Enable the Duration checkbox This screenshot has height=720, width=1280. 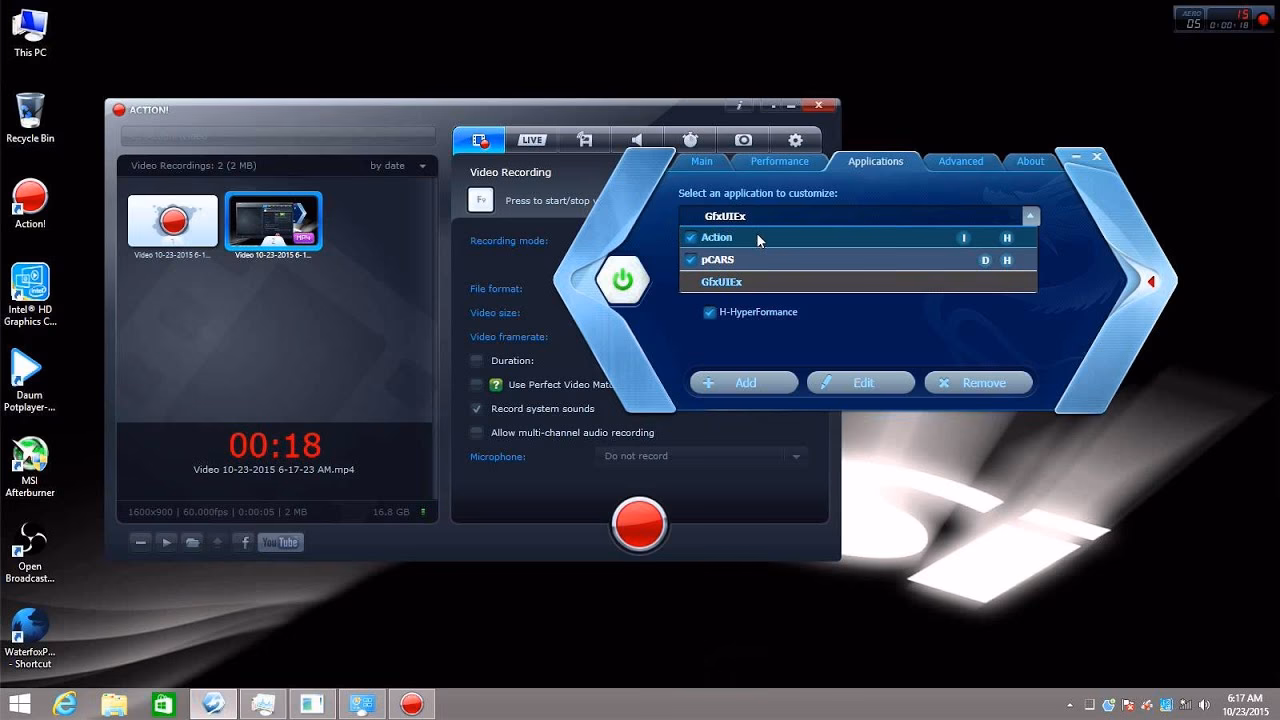[x=477, y=360]
